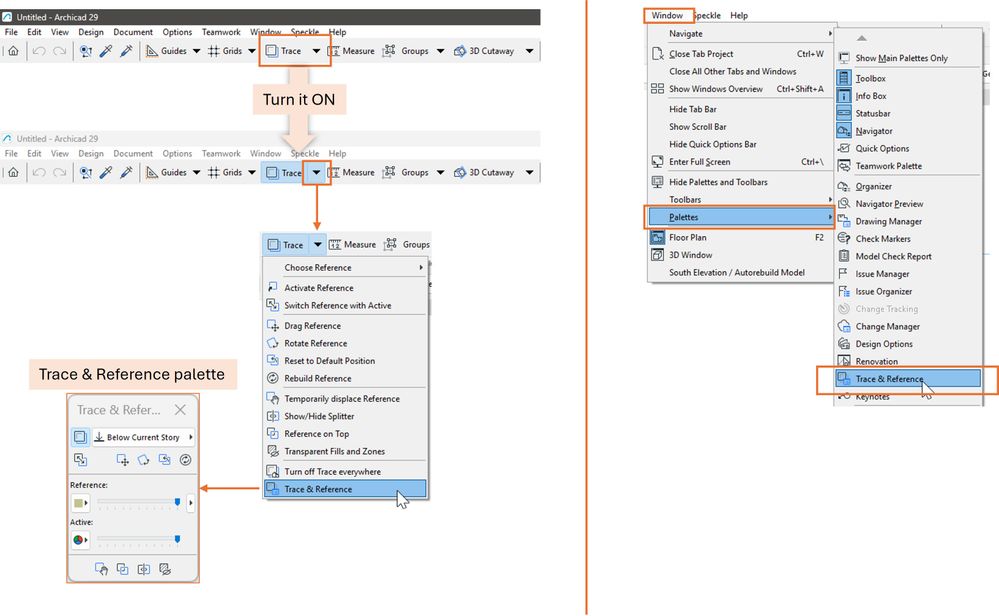Image resolution: width=999 pixels, height=616 pixels.
Task: Select the eyedropper Pick Up Parameters tool in the top toolbar
Action: 106,51
